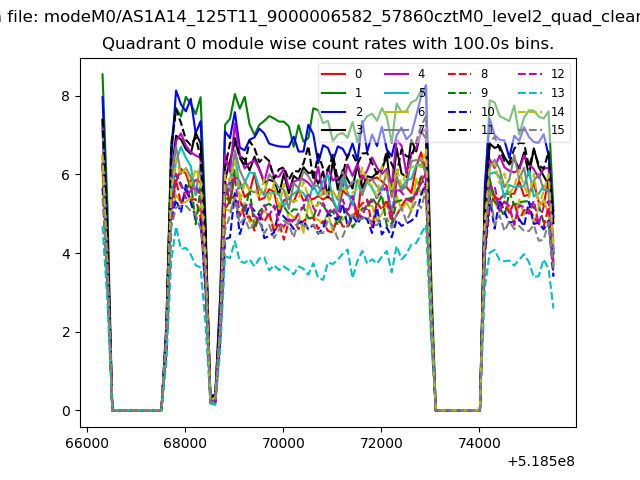The height and width of the screenshot is (480, 640).
Task: Click the dashed cyan legend entry 13
Action: click(541, 93)
